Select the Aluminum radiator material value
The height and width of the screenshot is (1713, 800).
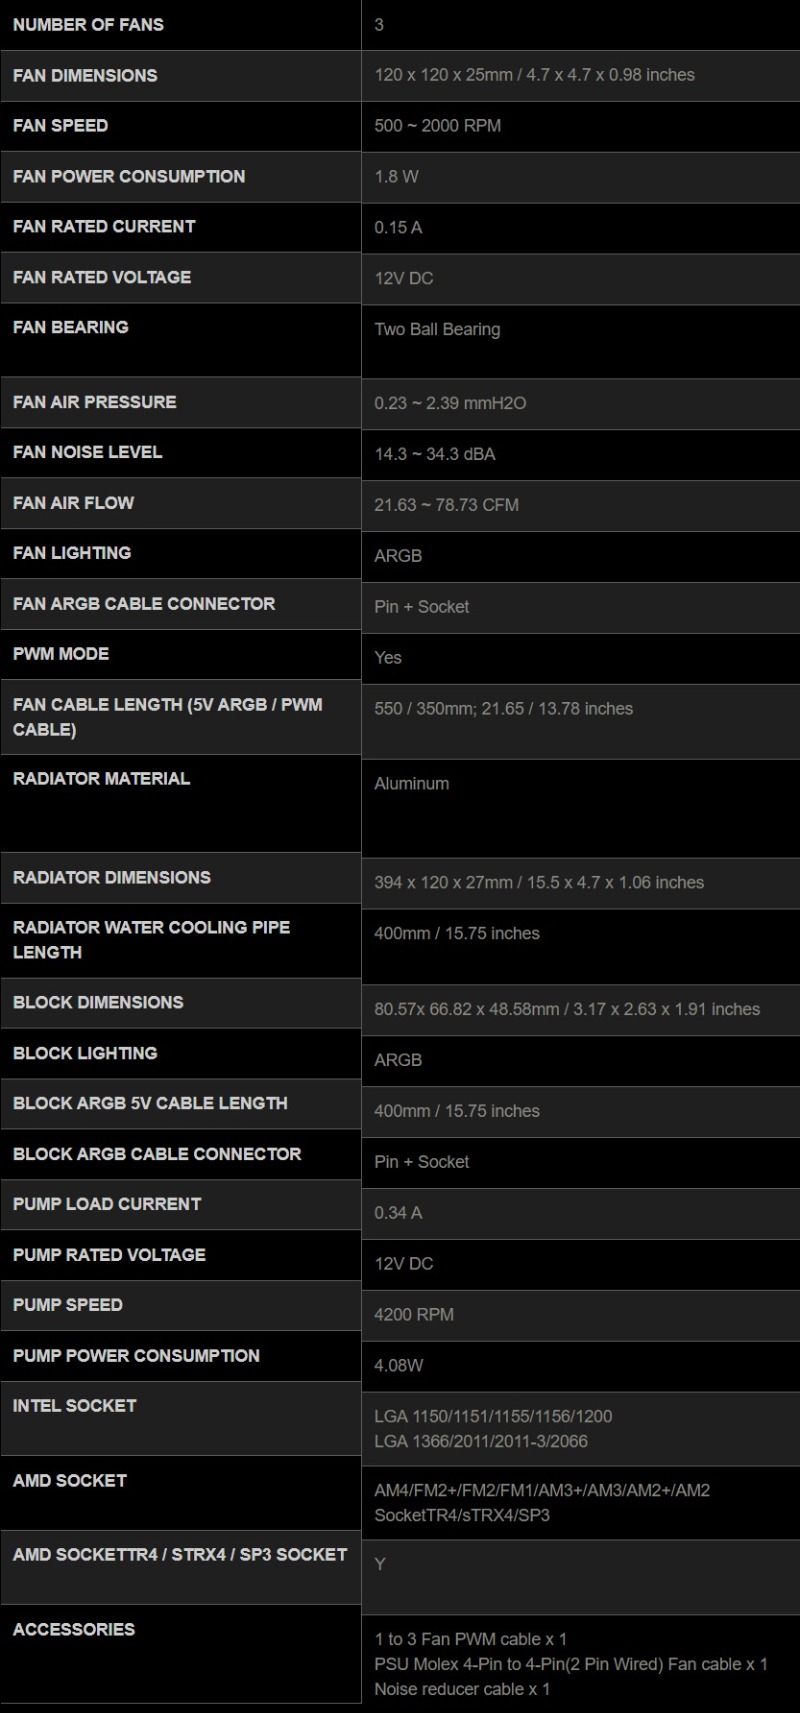[x=411, y=784]
